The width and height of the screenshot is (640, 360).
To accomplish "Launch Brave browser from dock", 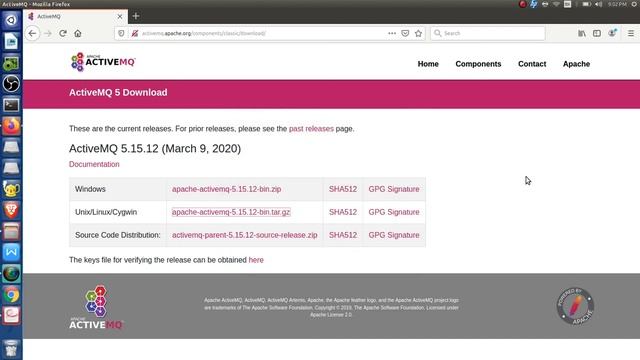I will tap(11, 210).
